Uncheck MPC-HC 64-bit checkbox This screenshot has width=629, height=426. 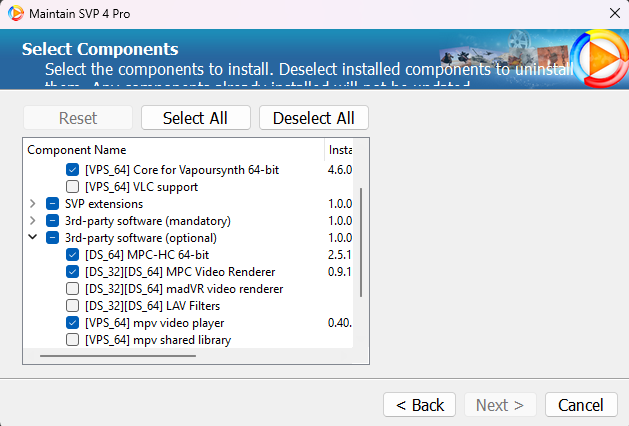73,255
